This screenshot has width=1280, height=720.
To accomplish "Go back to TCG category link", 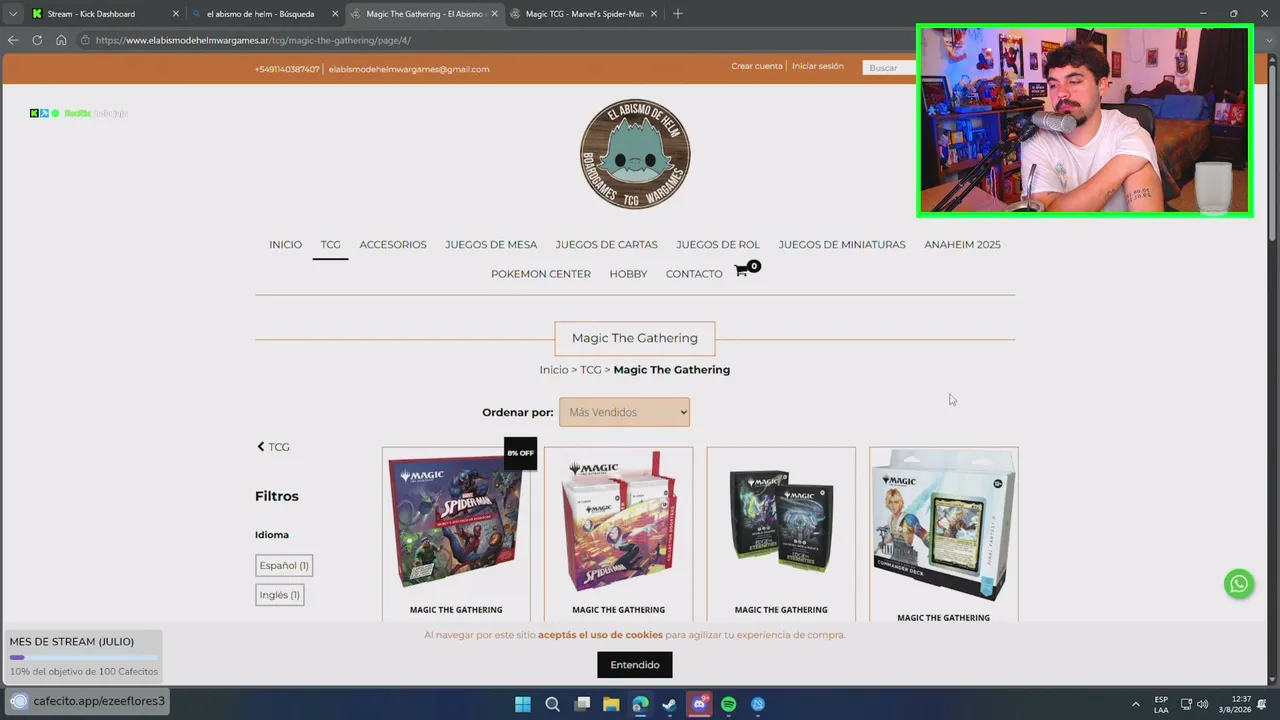I will click(273, 447).
